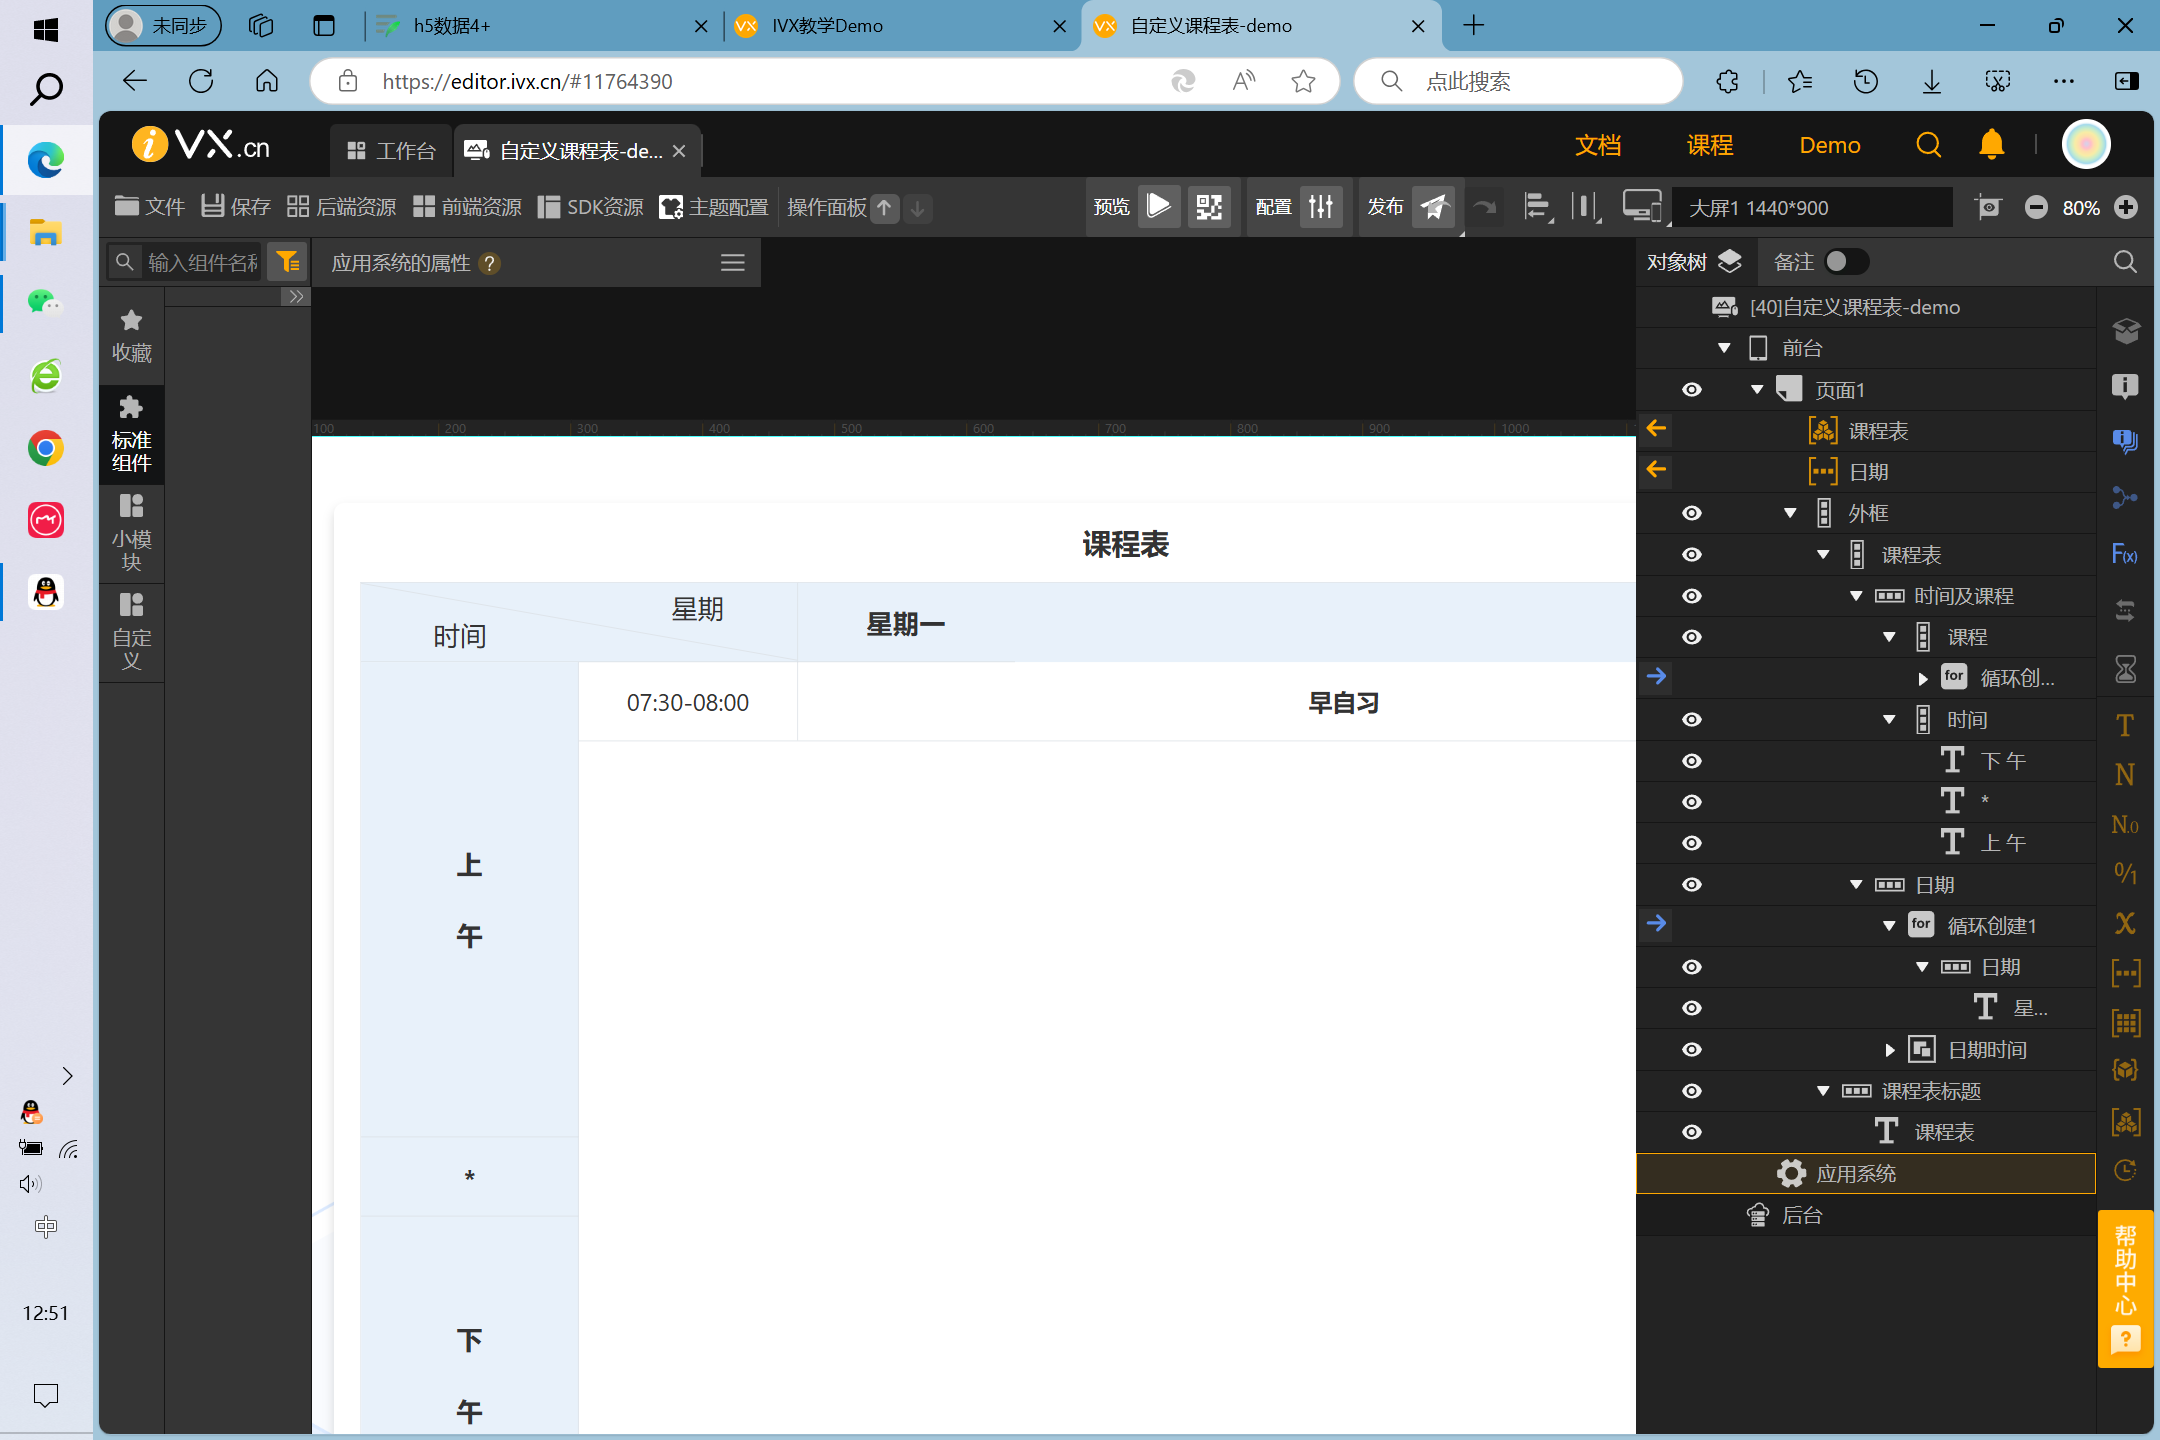Collapse the 循环创建1 tree node
The image size is (2160, 1440).
pyautogui.click(x=1889, y=926)
